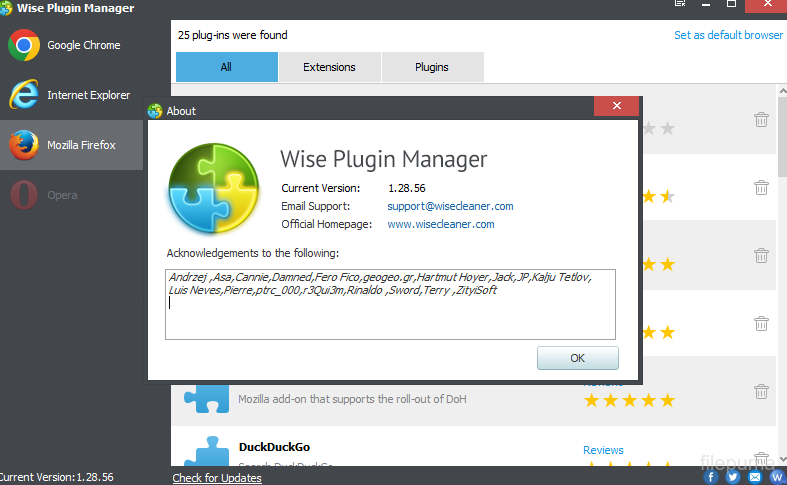Screen dimensions: 787x485
Task: Minimize the Wise Plugin Manager main window
Action: click(706, 4)
